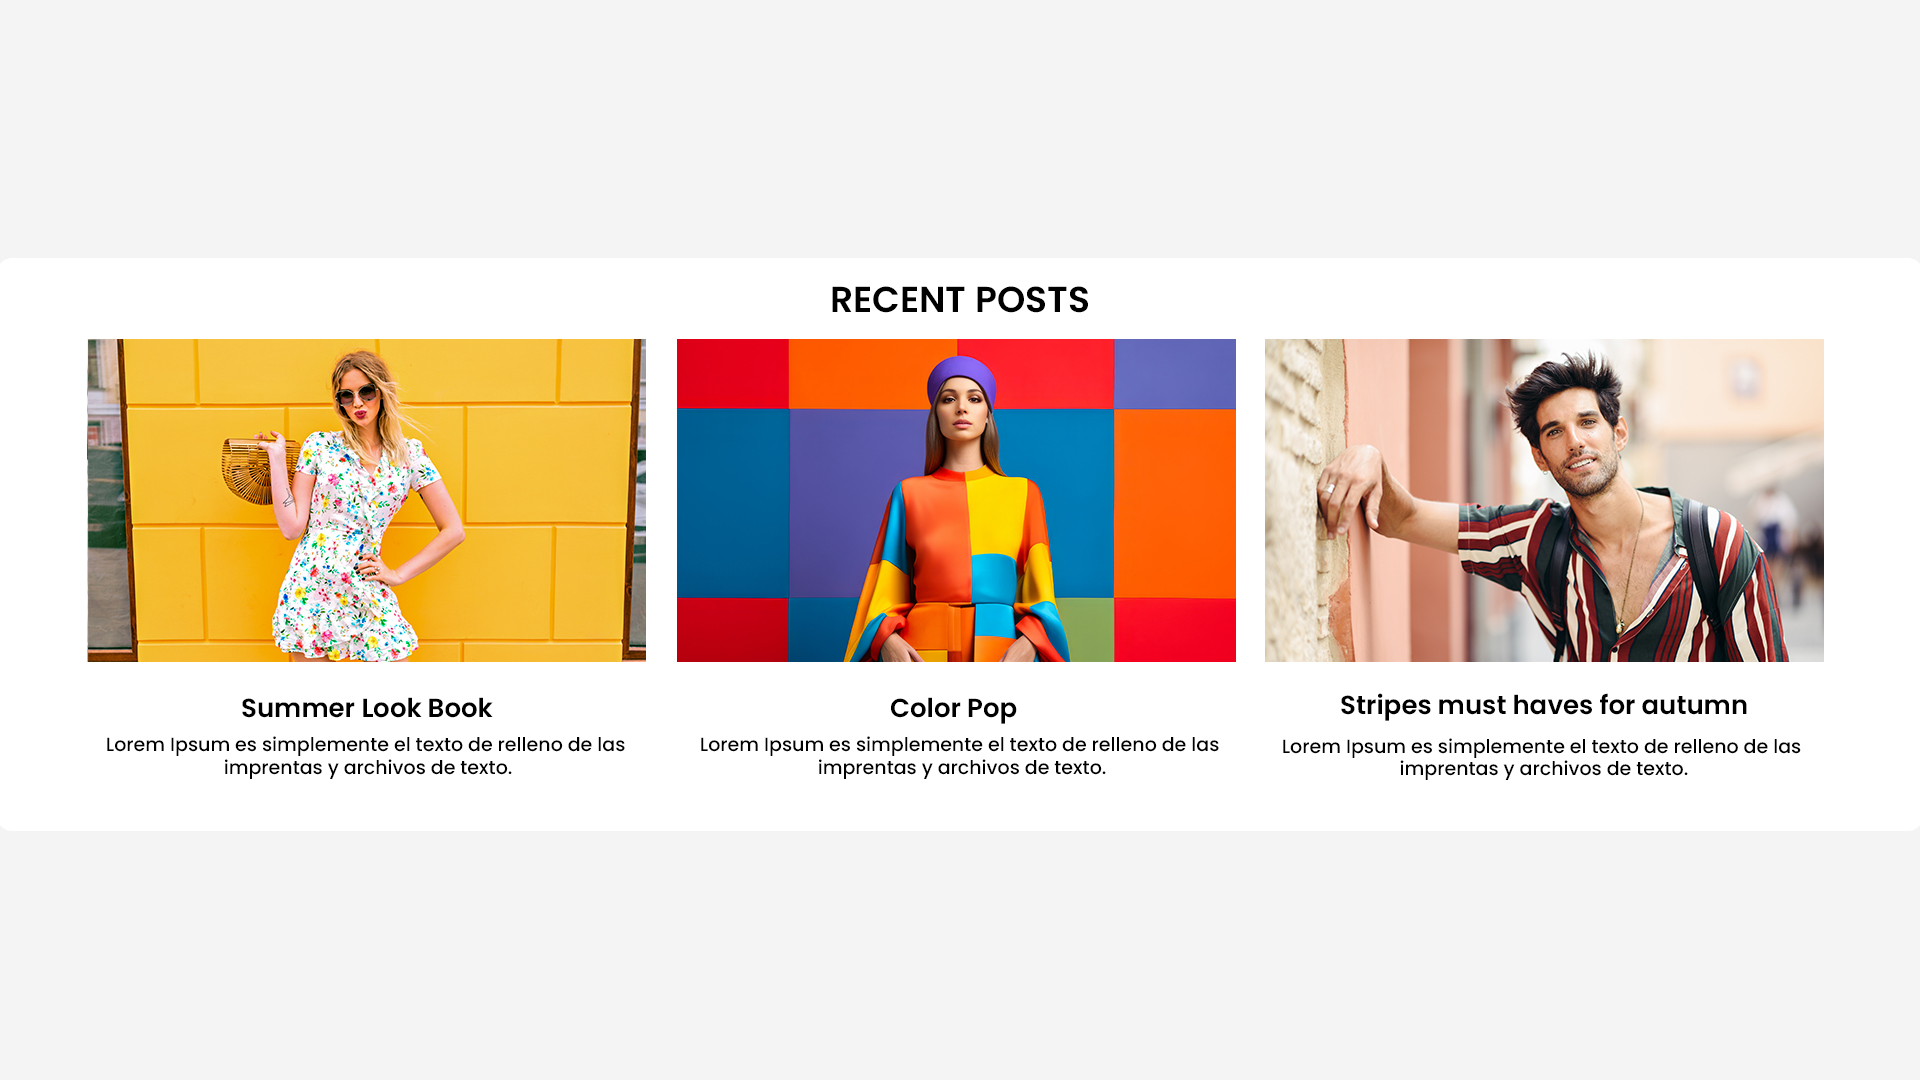The width and height of the screenshot is (1920, 1080).
Task: Open the striped shirt man post image
Action: pyautogui.click(x=1544, y=500)
